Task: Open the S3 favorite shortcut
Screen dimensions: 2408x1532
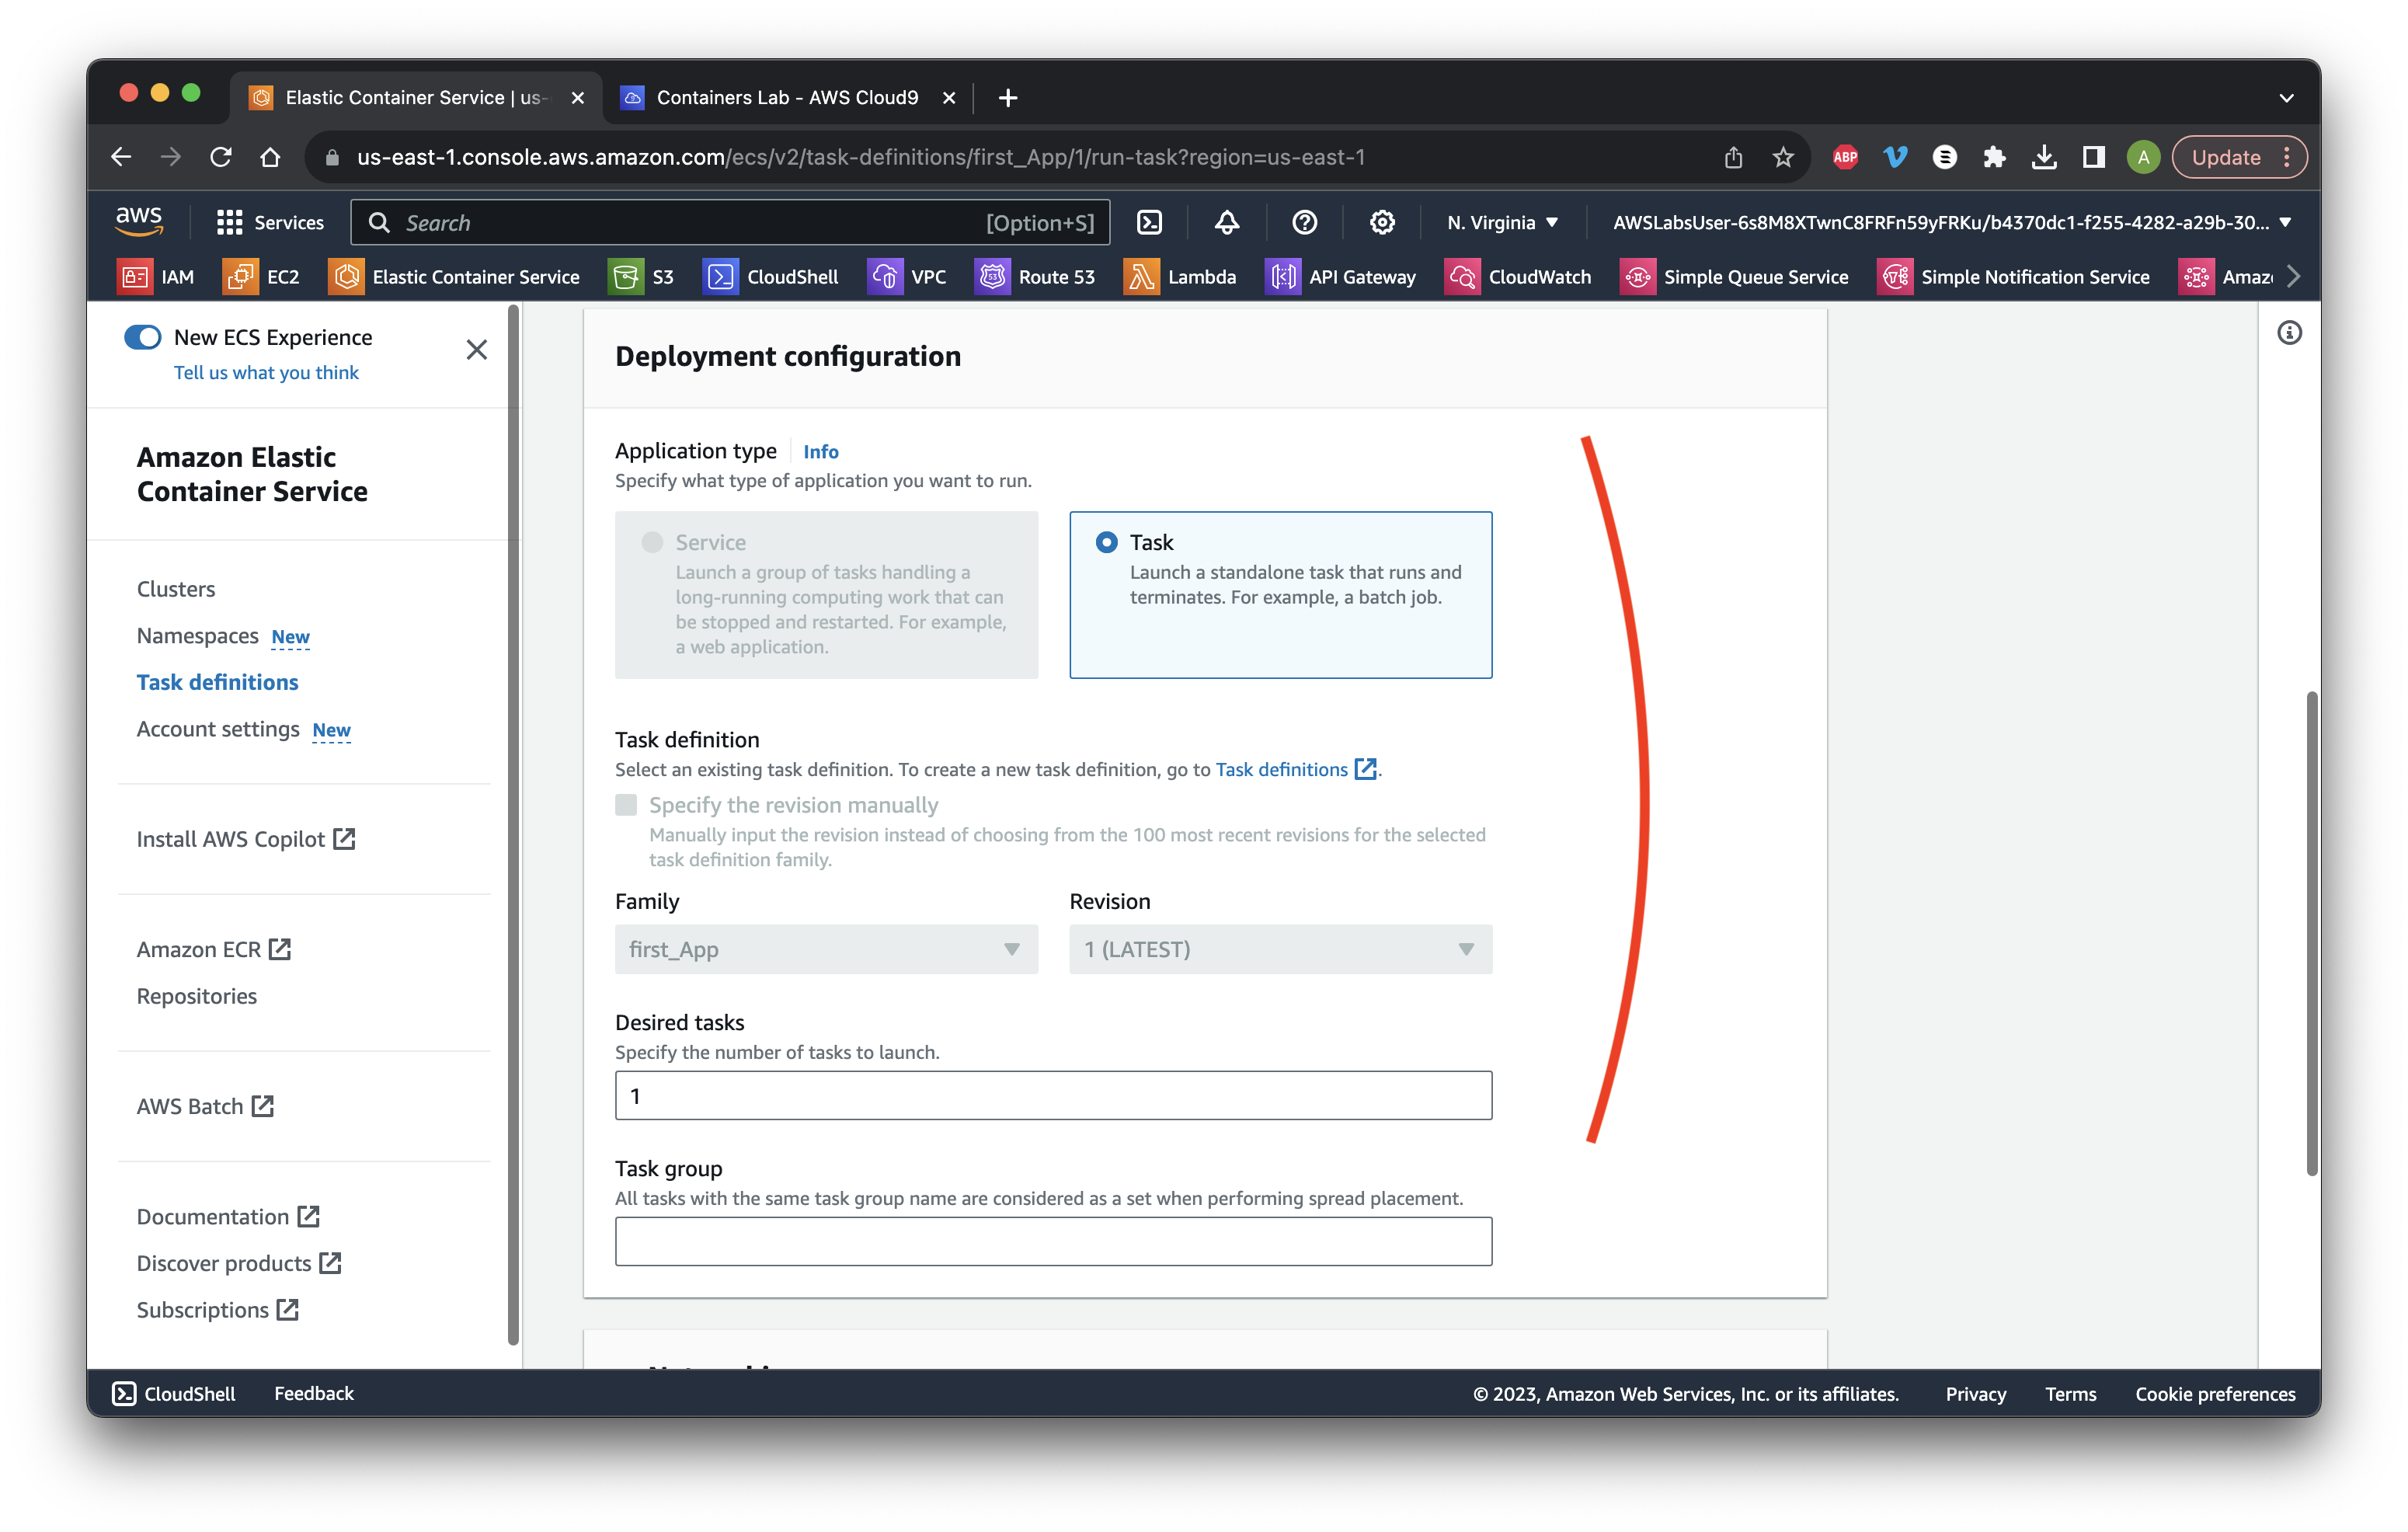Action: (641, 277)
